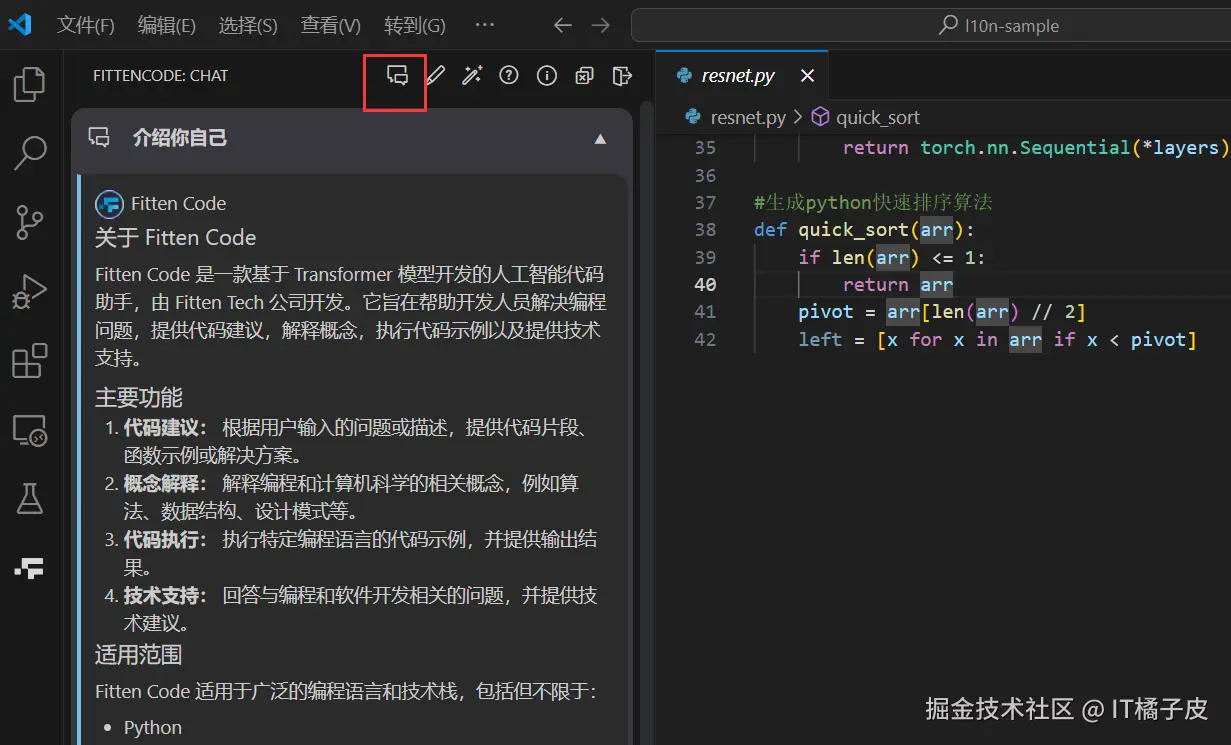The height and width of the screenshot is (745, 1231).
Task: Click the '#生成python快速排序算法' comment line
Action: click(873, 203)
